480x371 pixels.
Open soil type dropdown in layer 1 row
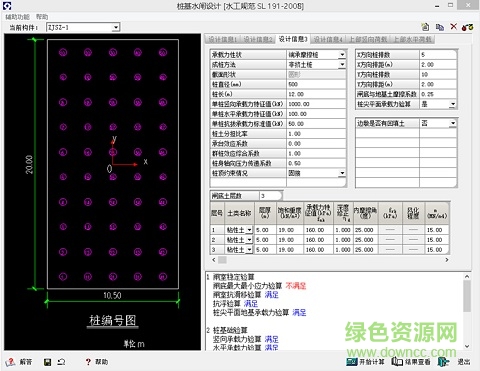249,230
